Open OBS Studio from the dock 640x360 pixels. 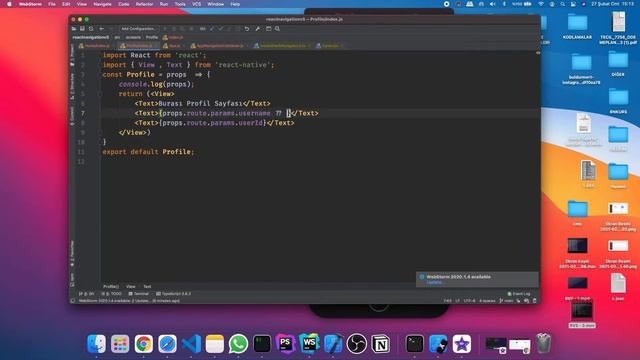click(357, 344)
